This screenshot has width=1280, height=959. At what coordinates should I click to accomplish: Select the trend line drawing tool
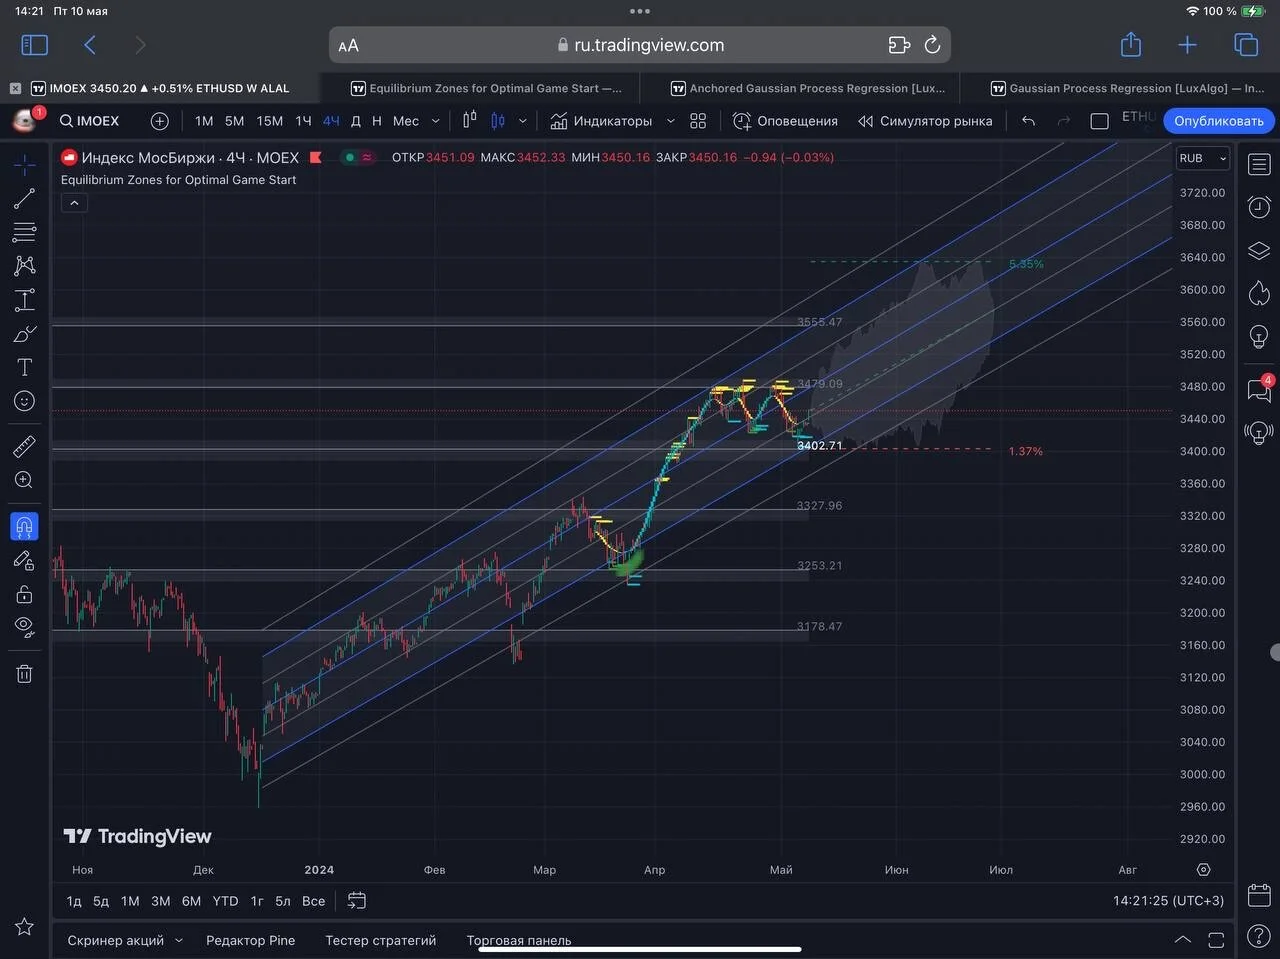24,199
